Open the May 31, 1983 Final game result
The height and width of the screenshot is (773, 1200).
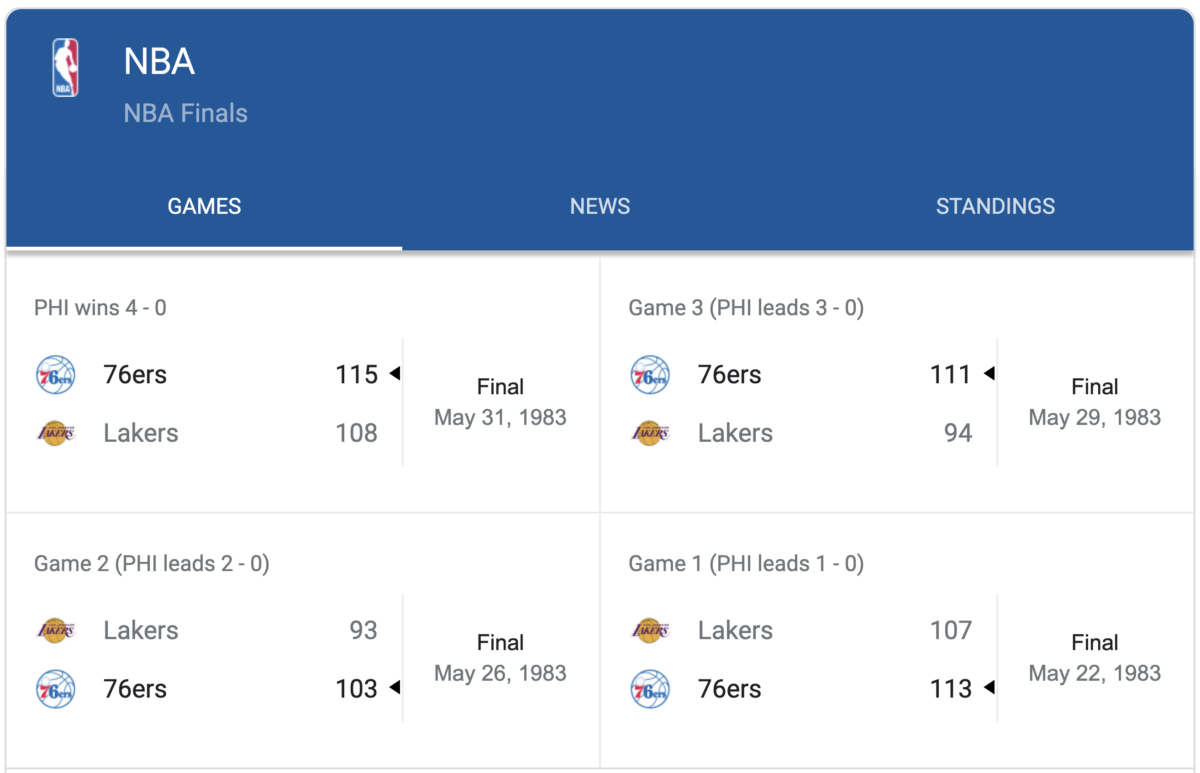500,402
